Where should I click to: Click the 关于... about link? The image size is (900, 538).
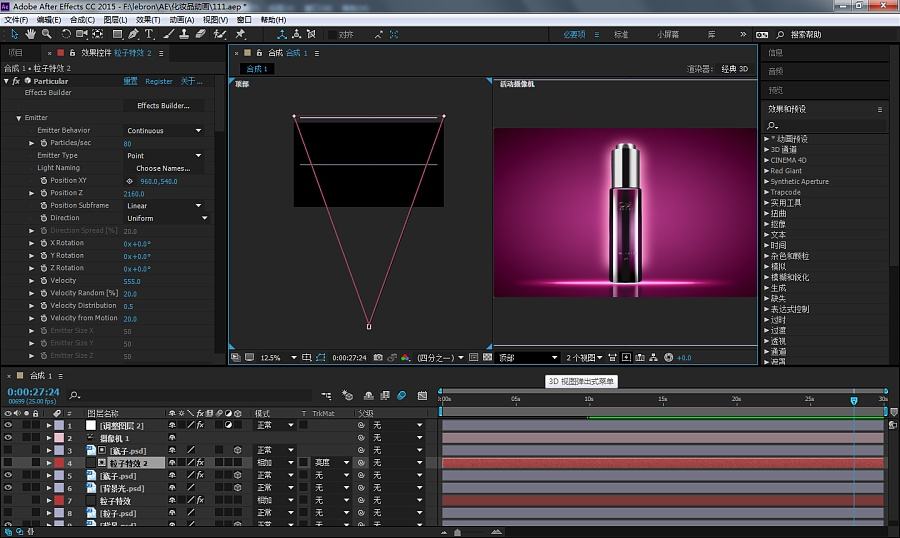pyautogui.click(x=192, y=81)
